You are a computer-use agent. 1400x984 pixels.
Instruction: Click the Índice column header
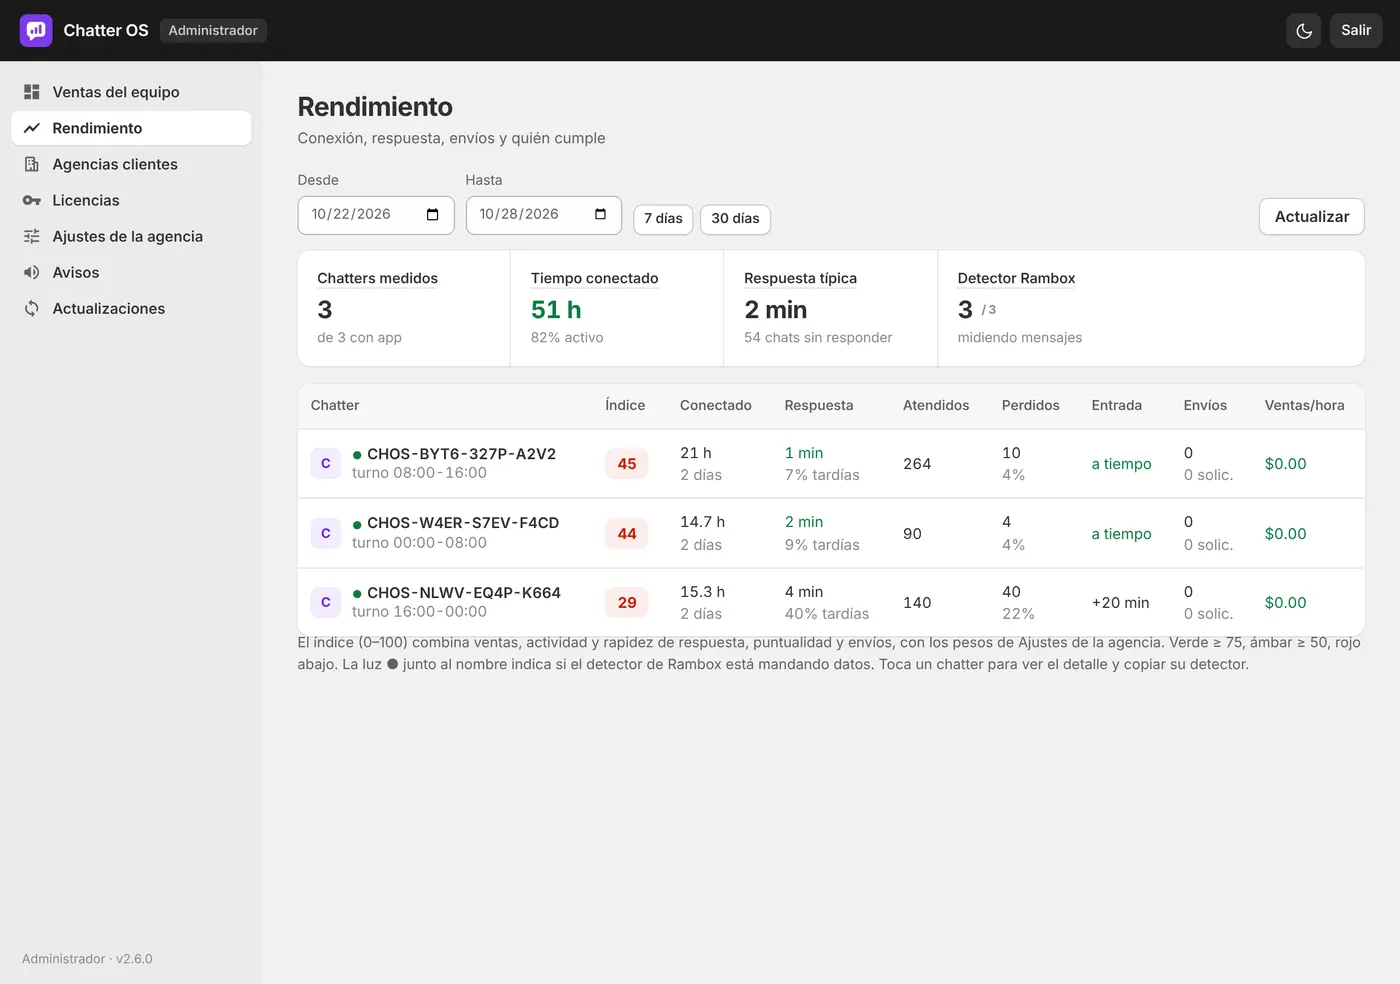point(625,405)
